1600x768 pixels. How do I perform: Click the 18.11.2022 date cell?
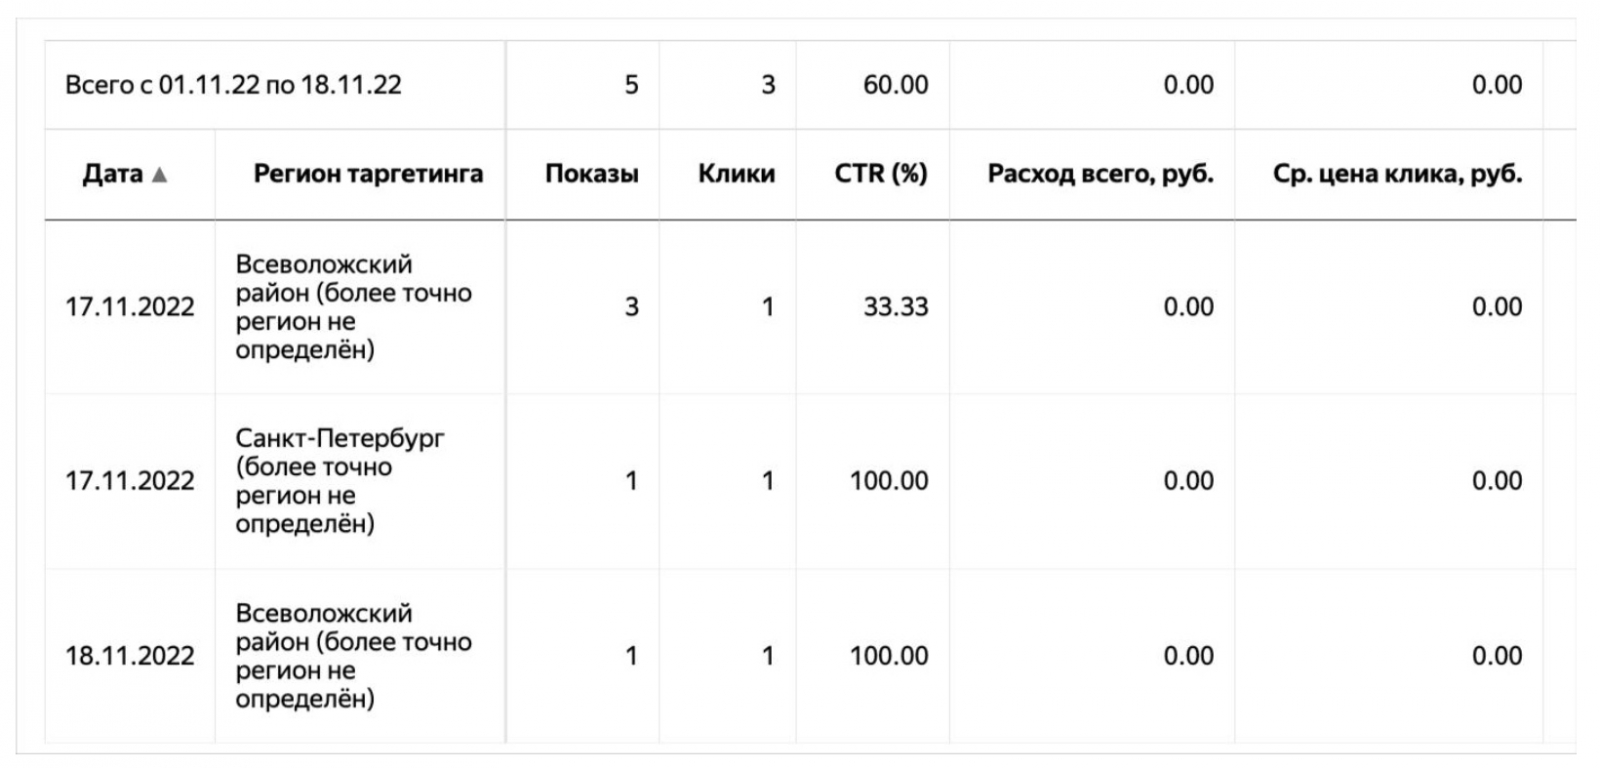pyautogui.click(x=130, y=656)
